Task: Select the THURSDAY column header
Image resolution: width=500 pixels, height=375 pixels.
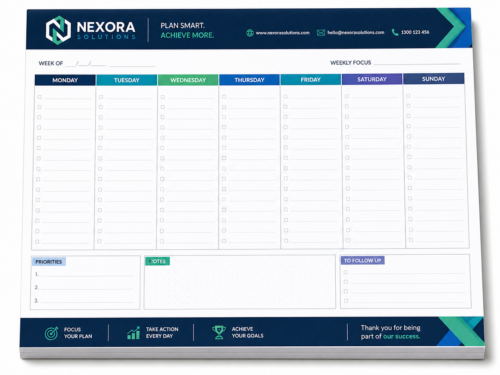Action: 249,80
